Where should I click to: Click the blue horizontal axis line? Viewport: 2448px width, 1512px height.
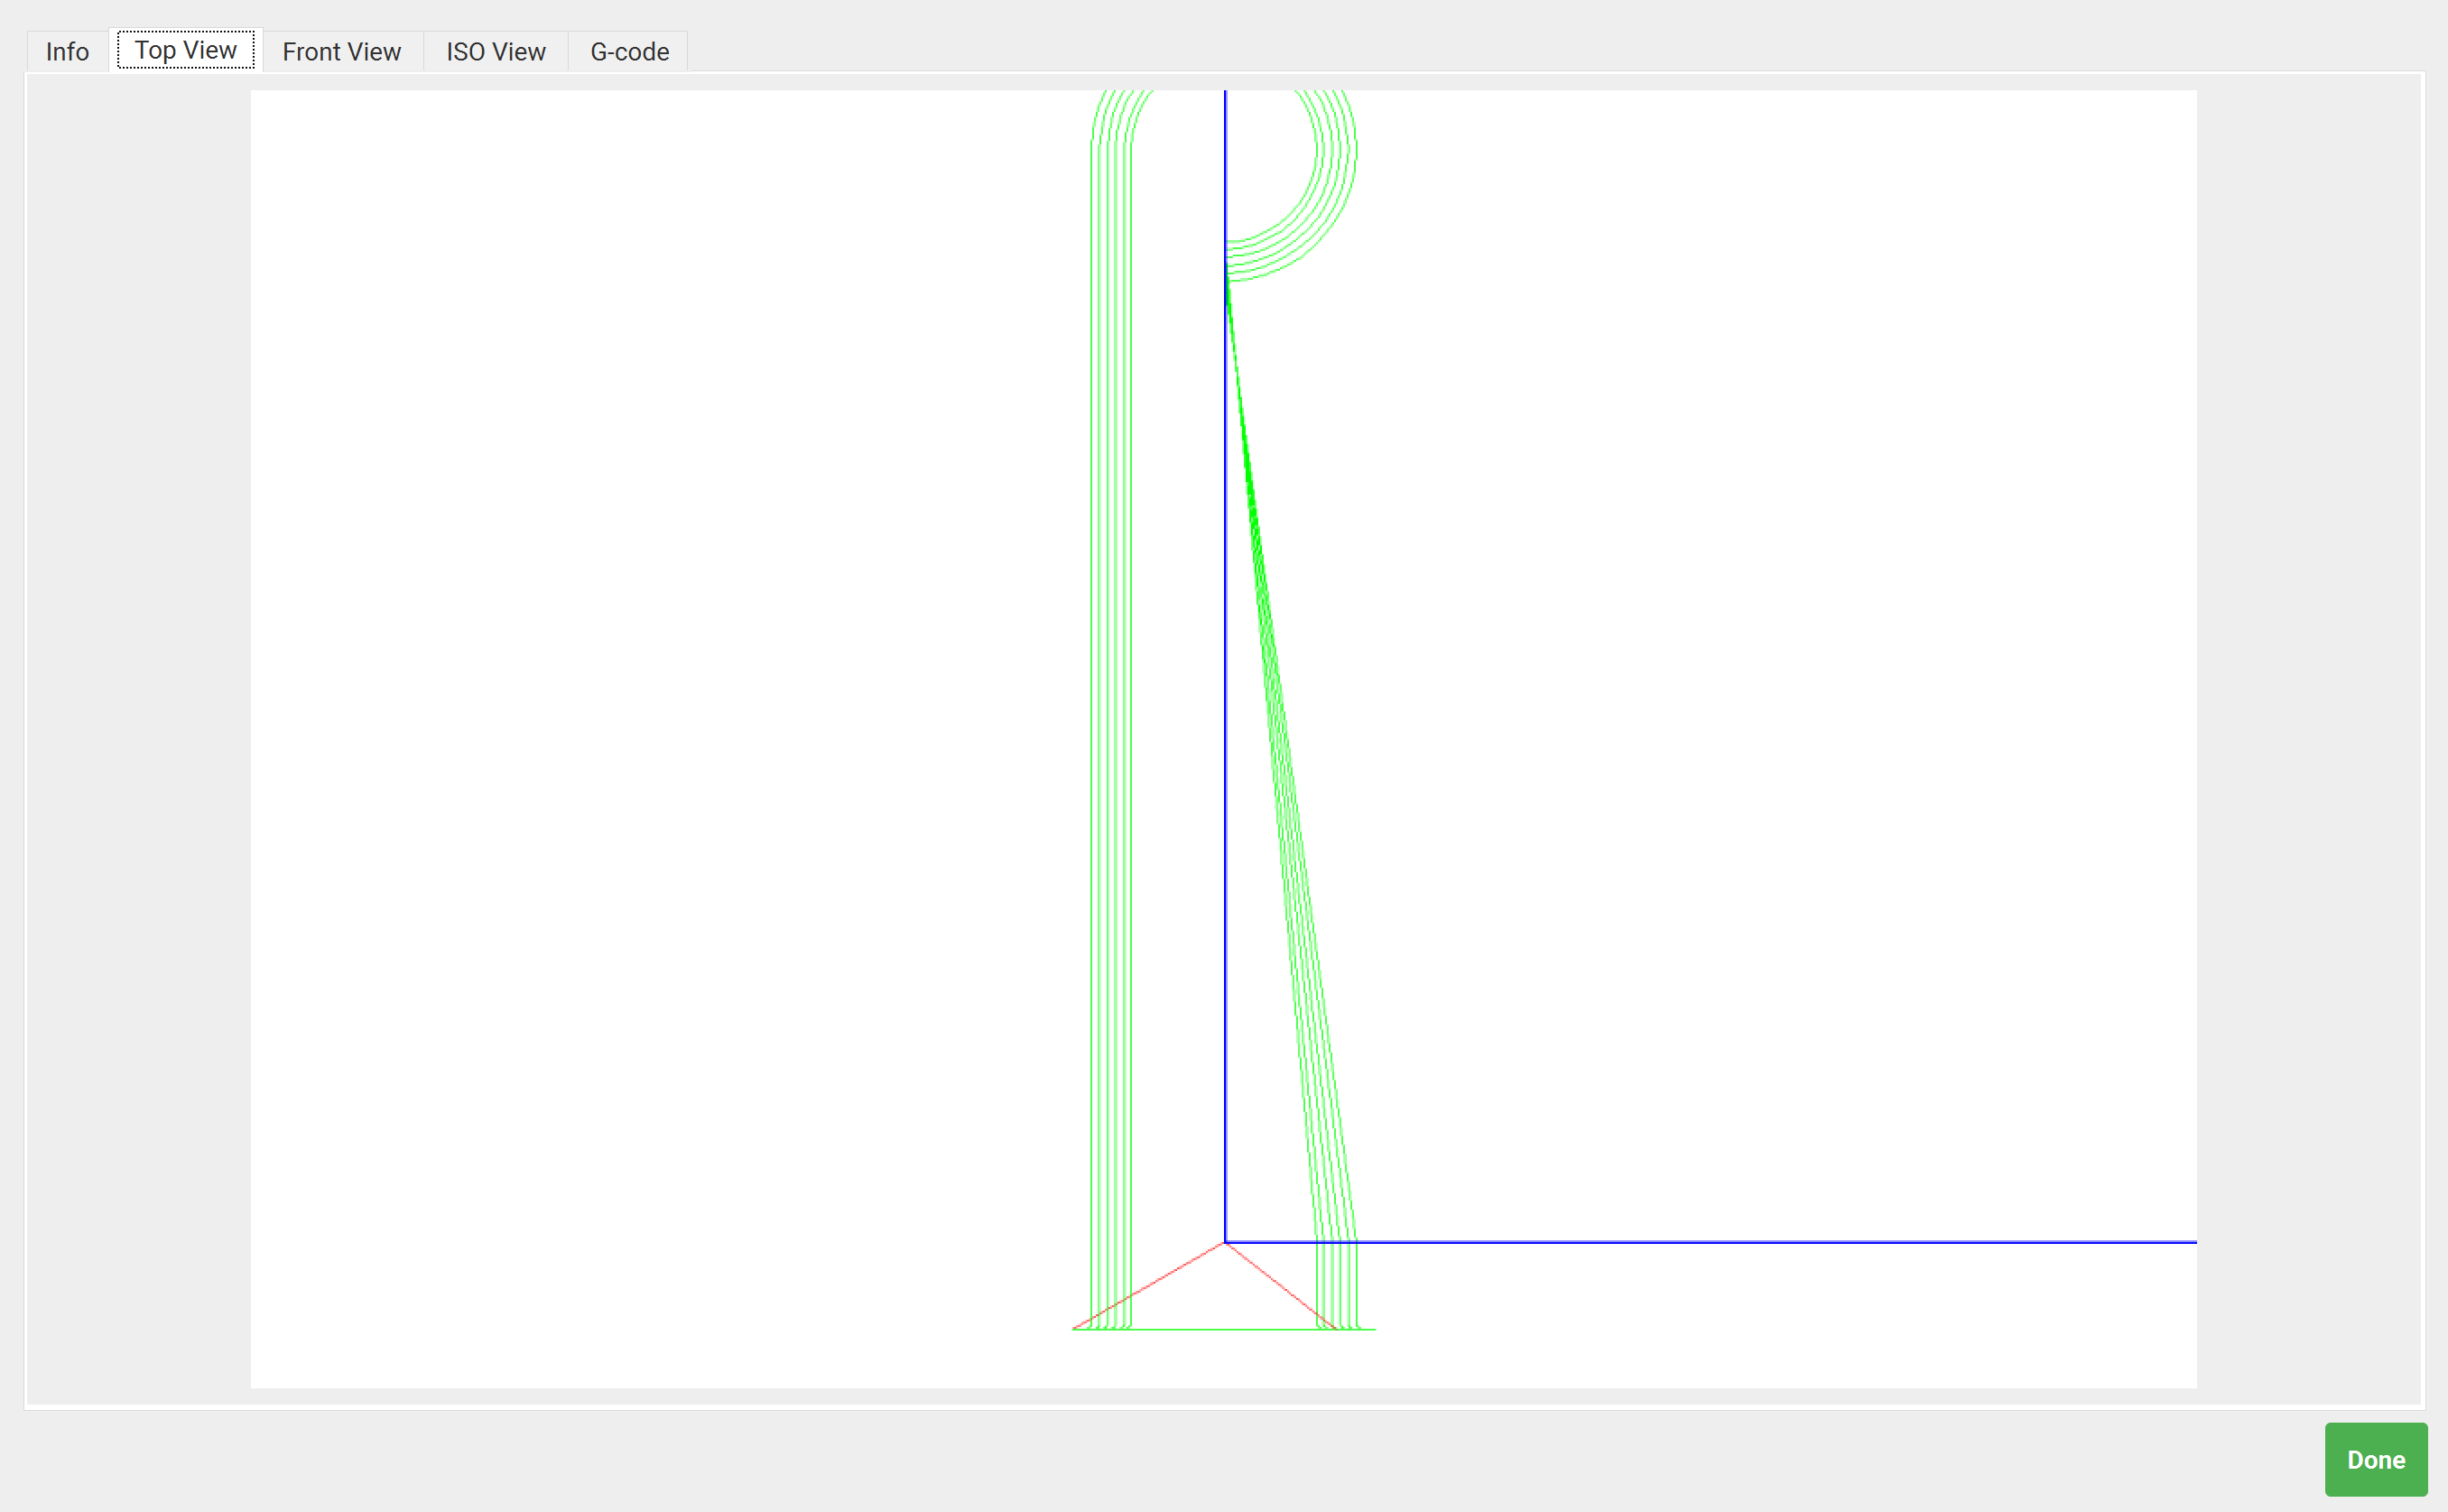coord(1710,1242)
